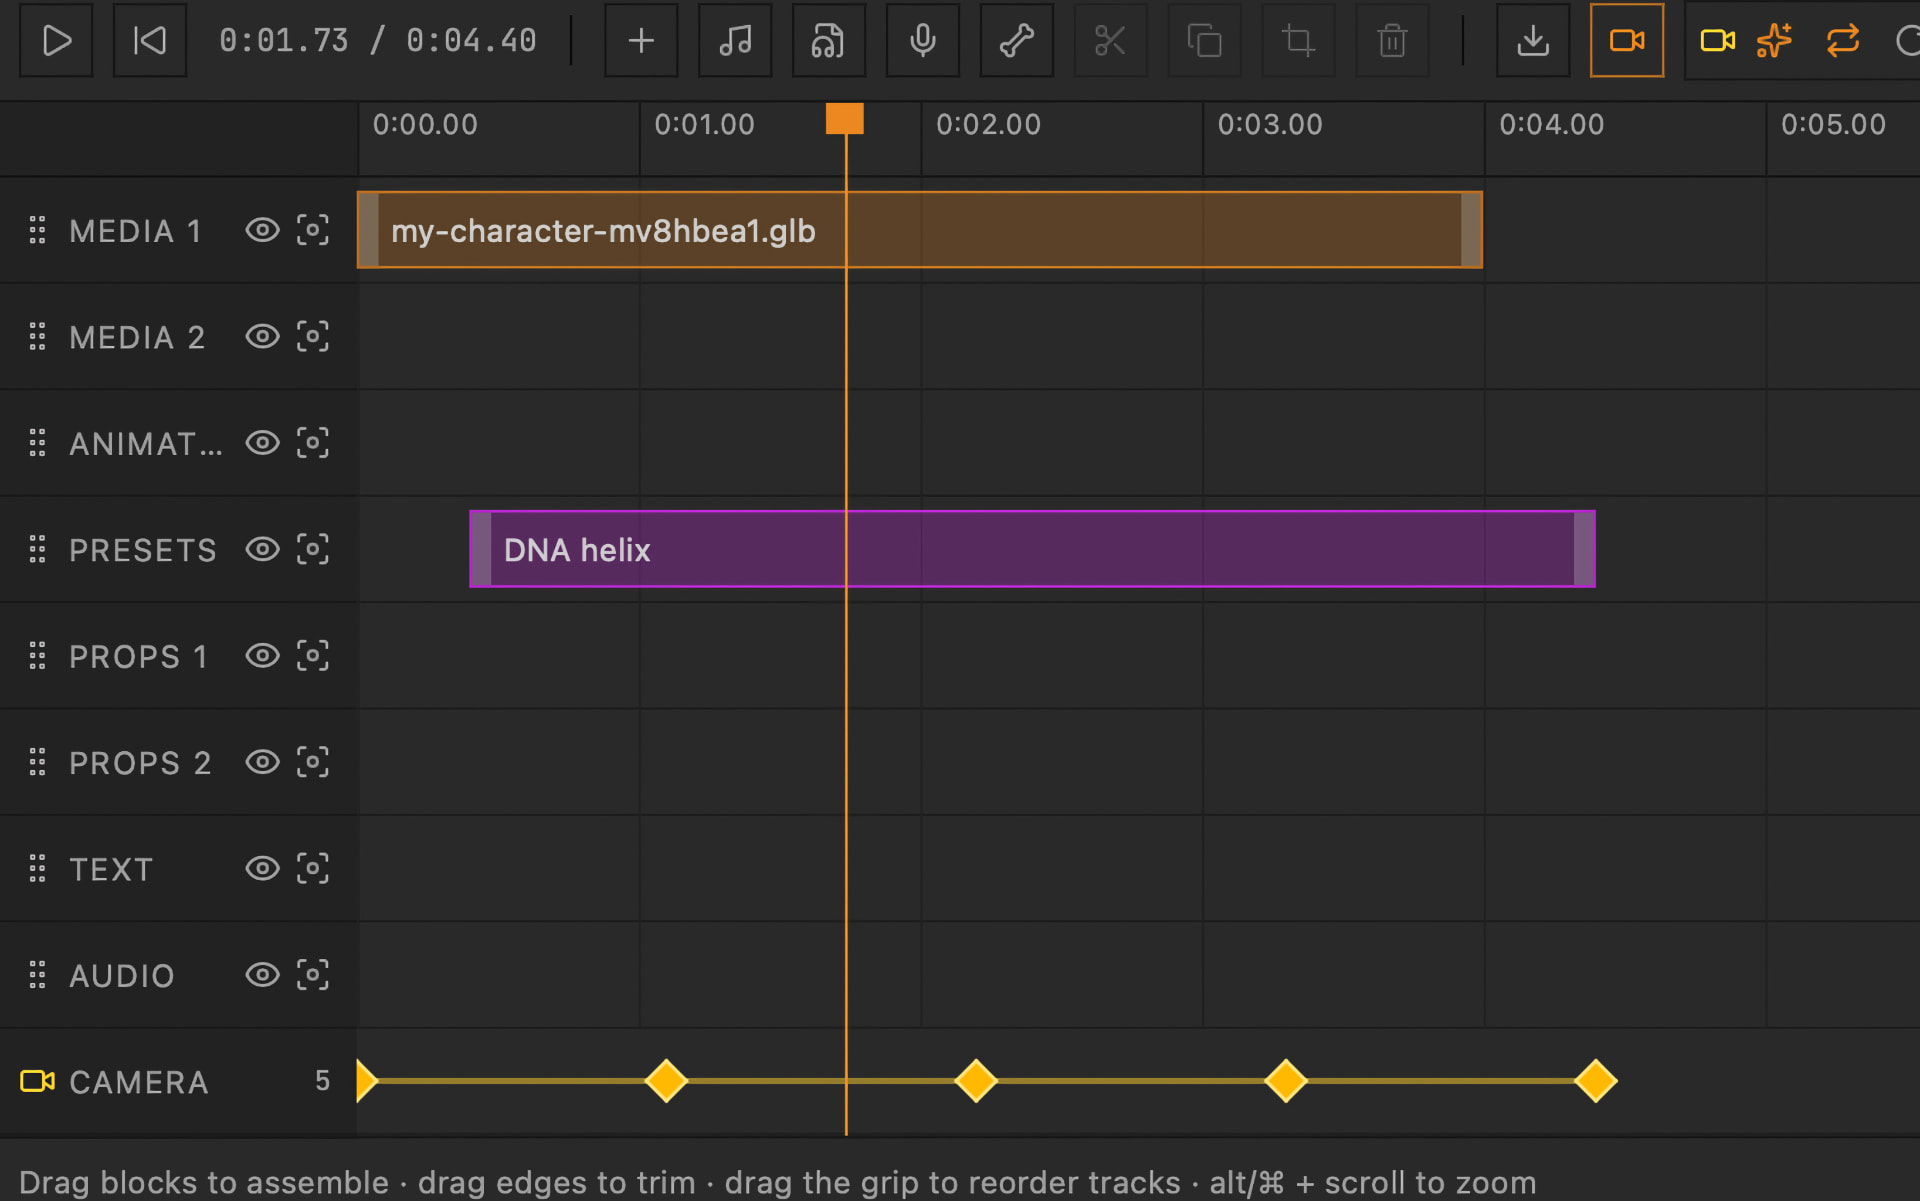This screenshot has height=1201, width=1920.
Task: Toggle the TEXT track eye icon
Action: click(262, 868)
